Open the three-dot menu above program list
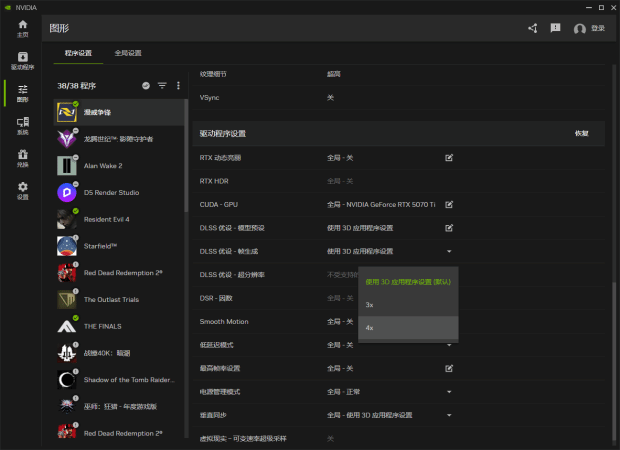The image size is (620, 450). (x=178, y=85)
